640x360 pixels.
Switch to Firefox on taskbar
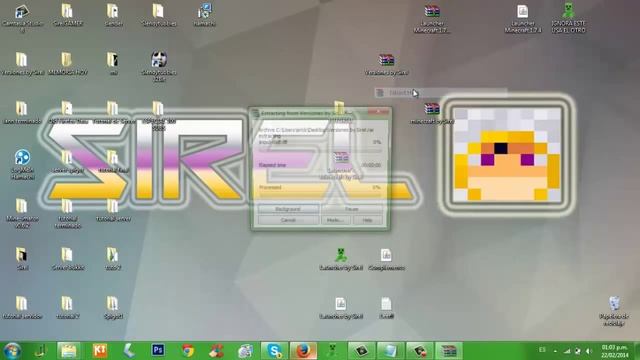[303, 351]
